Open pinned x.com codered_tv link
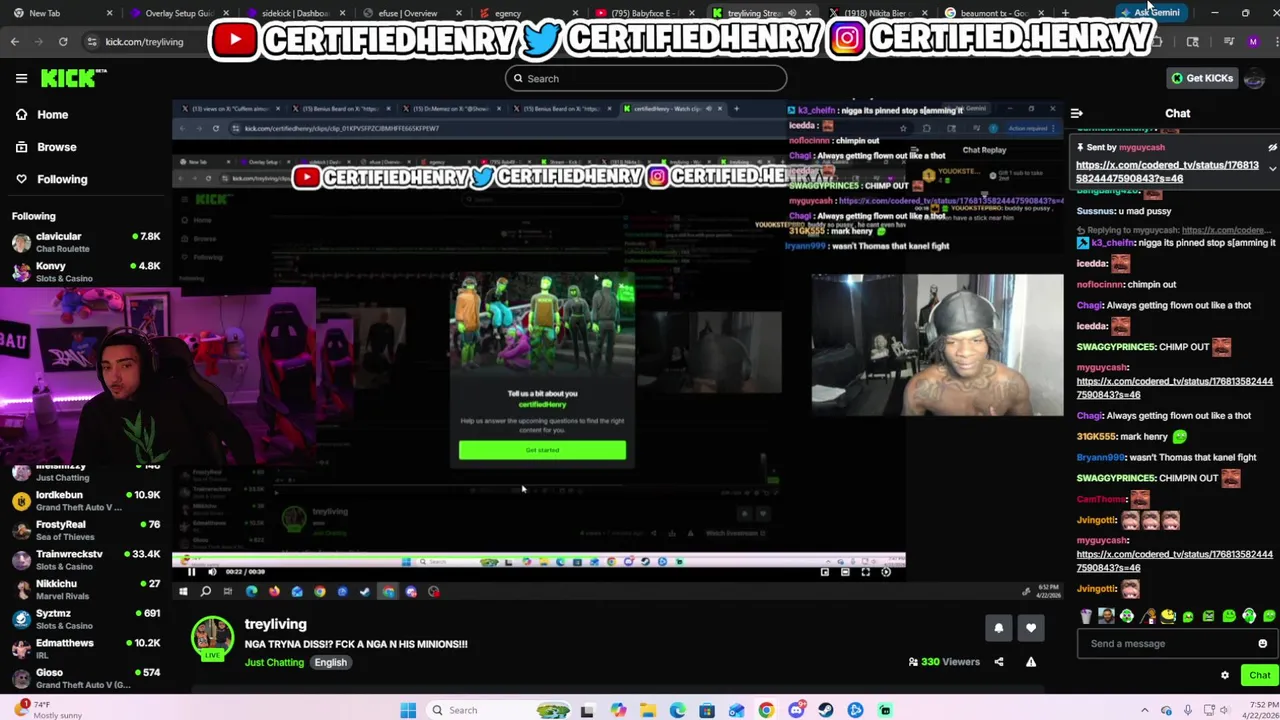 1167,172
